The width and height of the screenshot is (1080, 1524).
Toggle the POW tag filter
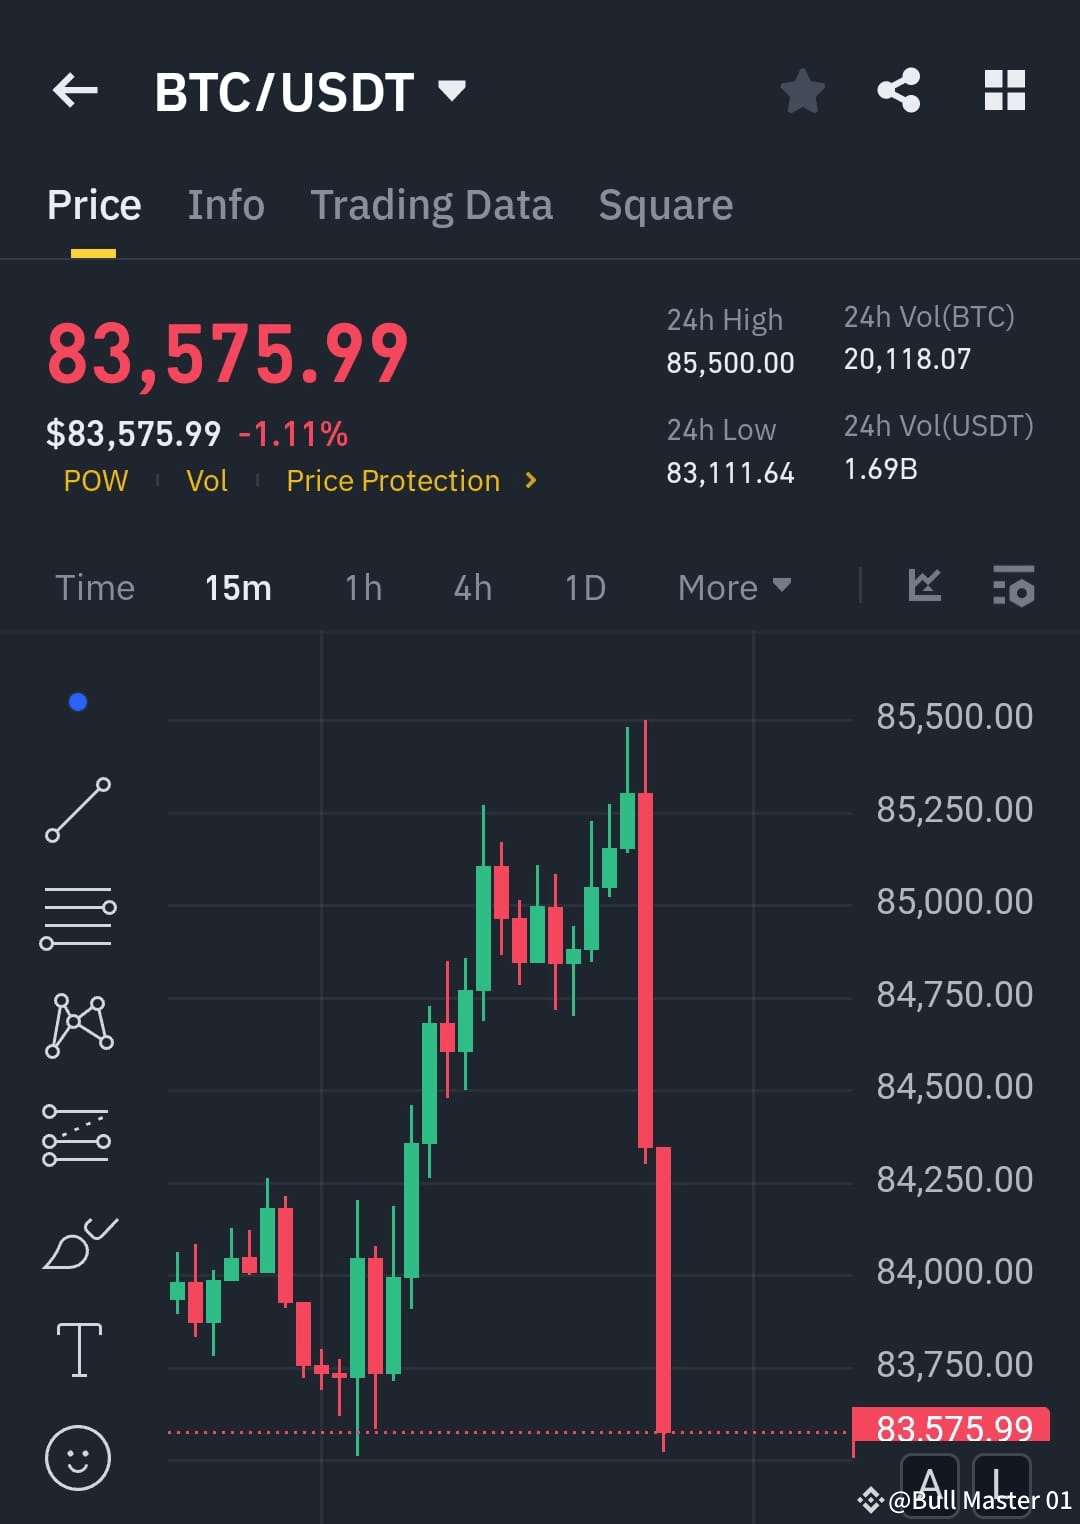pyautogui.click(x=96, y=480)
